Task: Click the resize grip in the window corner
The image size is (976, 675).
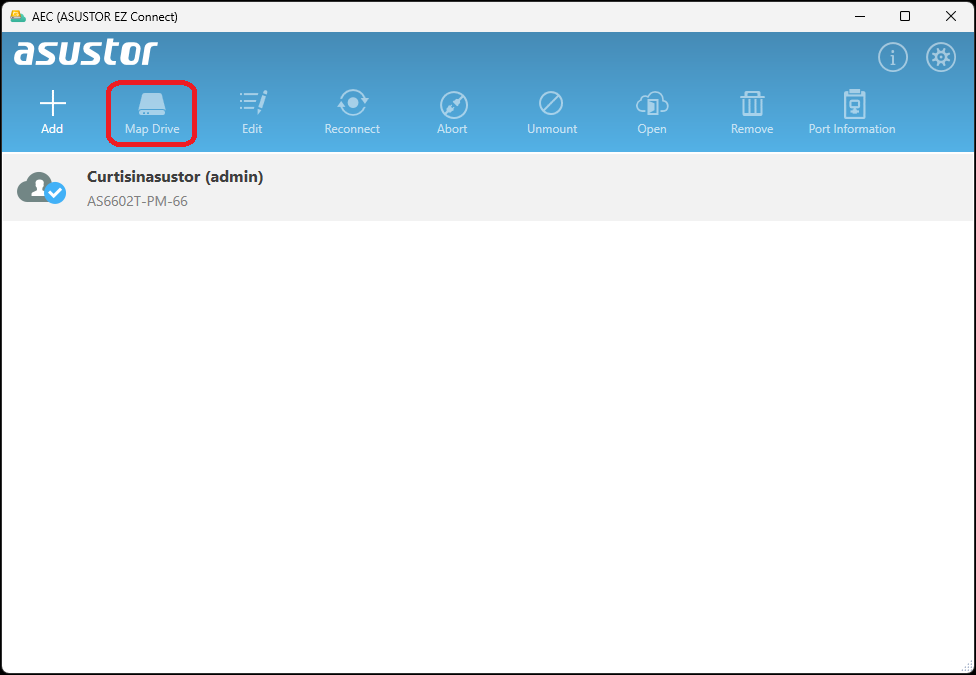Action: pos(967,666)
